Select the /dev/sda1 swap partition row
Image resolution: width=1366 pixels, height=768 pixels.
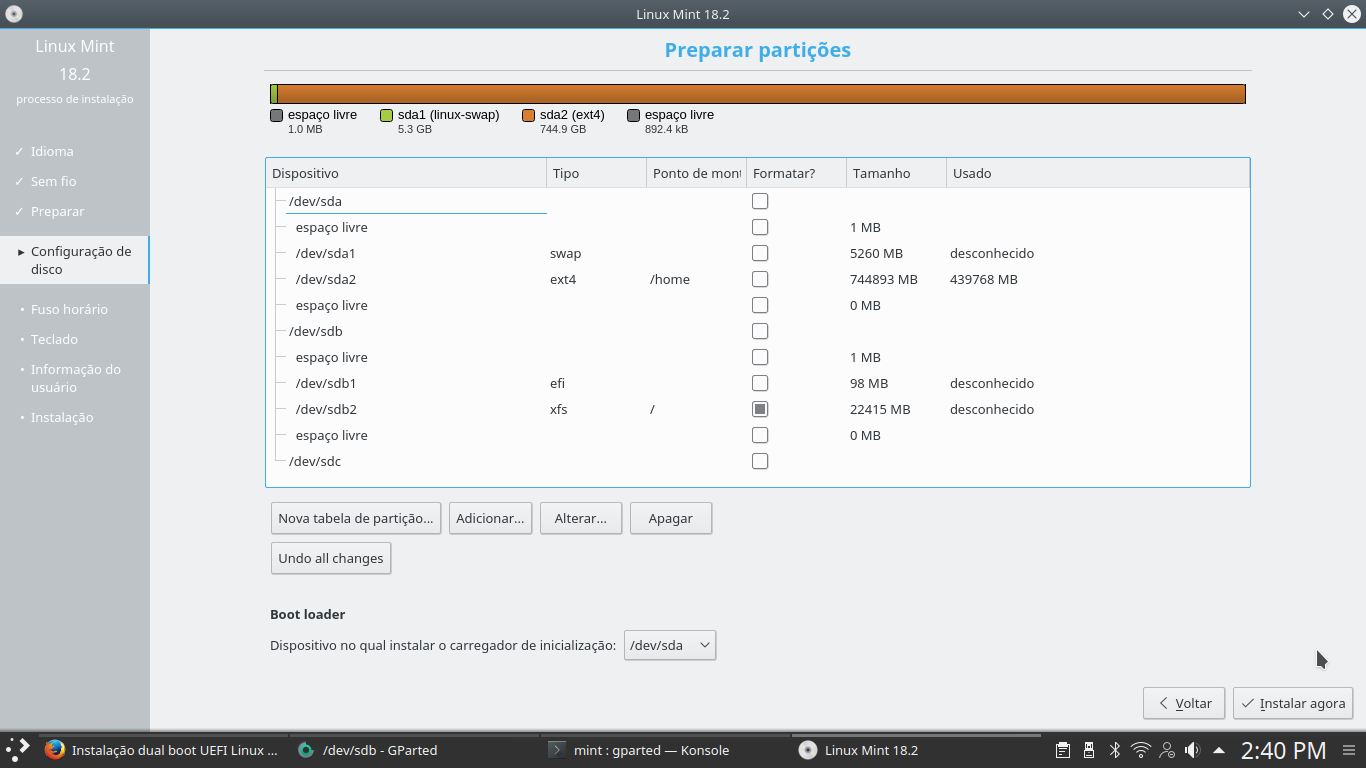click(758, 253)
